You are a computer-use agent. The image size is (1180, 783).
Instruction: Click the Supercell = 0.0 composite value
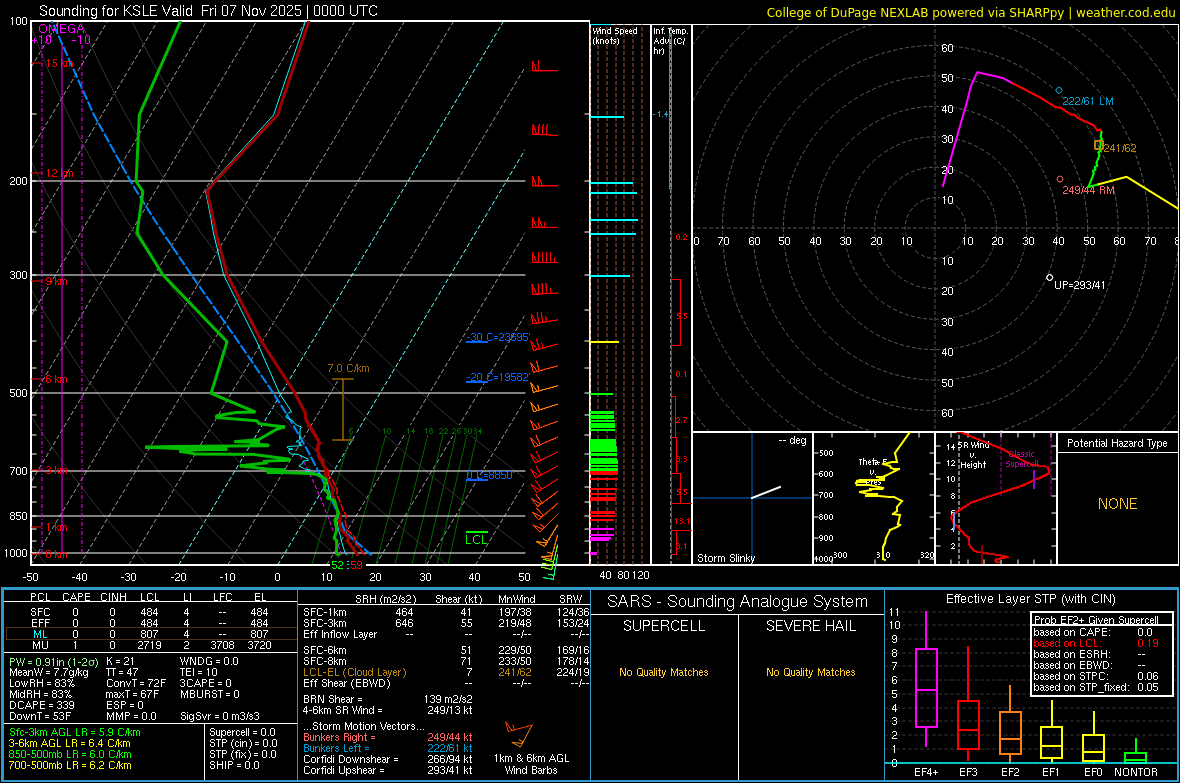coord(242,732)
